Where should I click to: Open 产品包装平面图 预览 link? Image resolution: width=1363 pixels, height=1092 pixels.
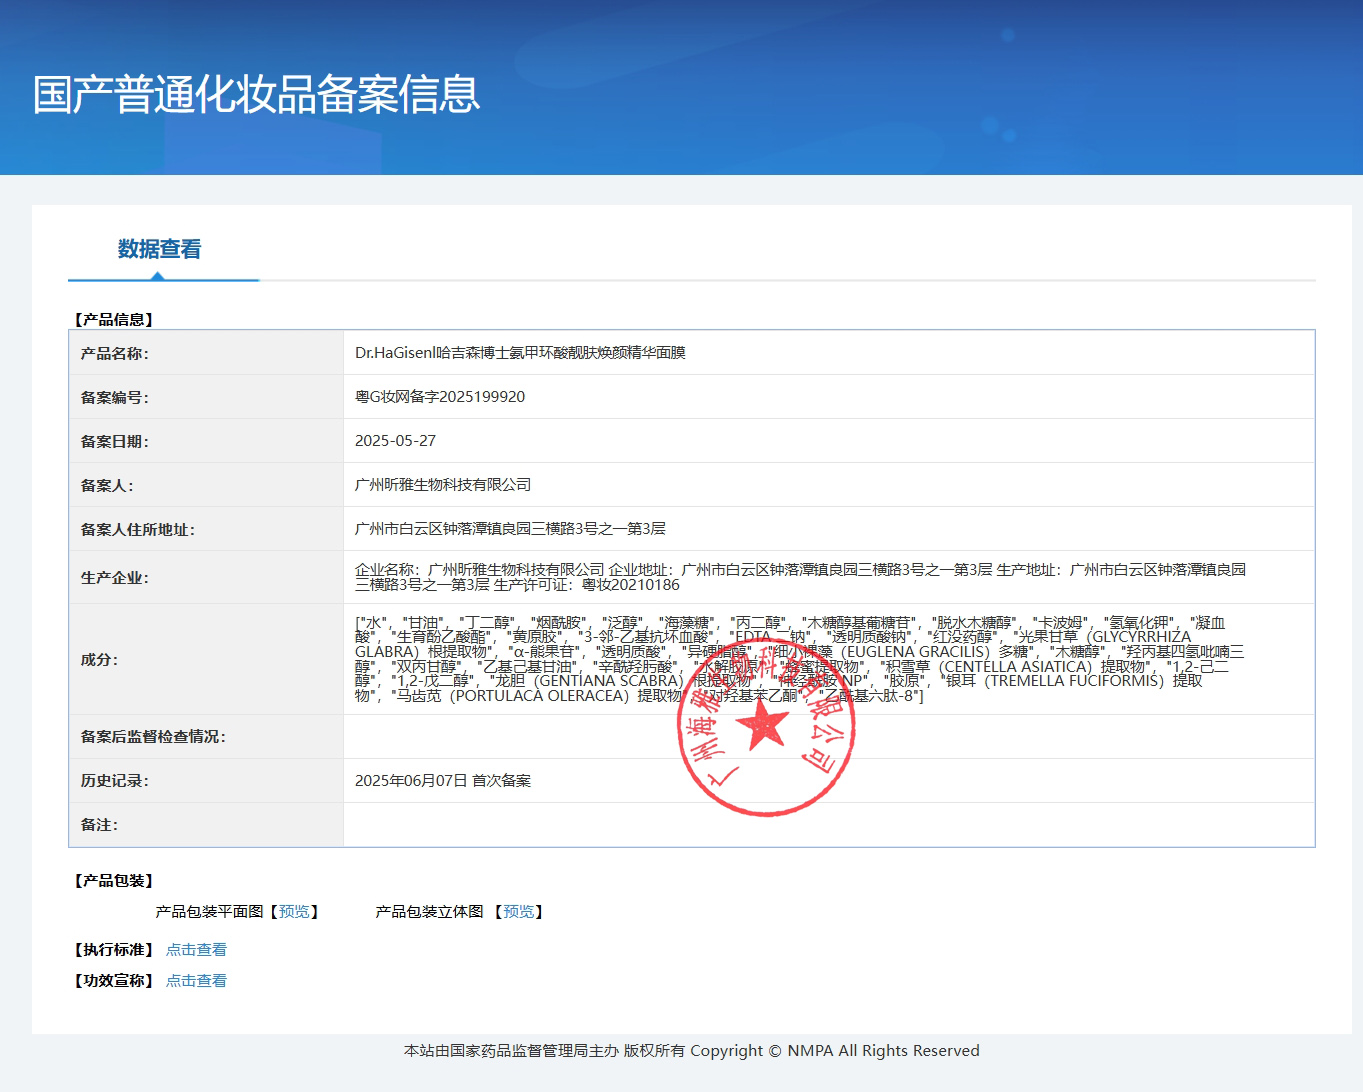294,912
